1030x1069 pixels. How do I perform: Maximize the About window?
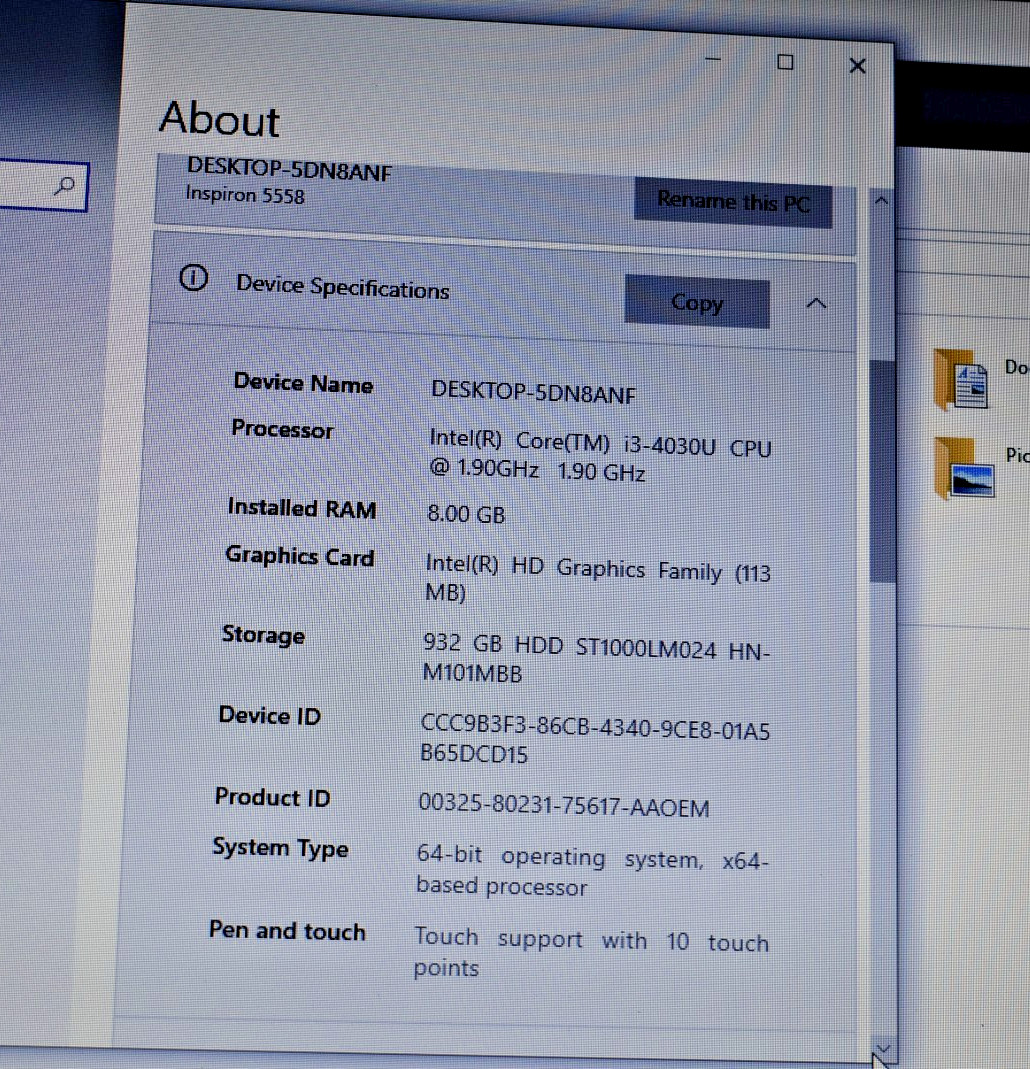click(785, 62)
